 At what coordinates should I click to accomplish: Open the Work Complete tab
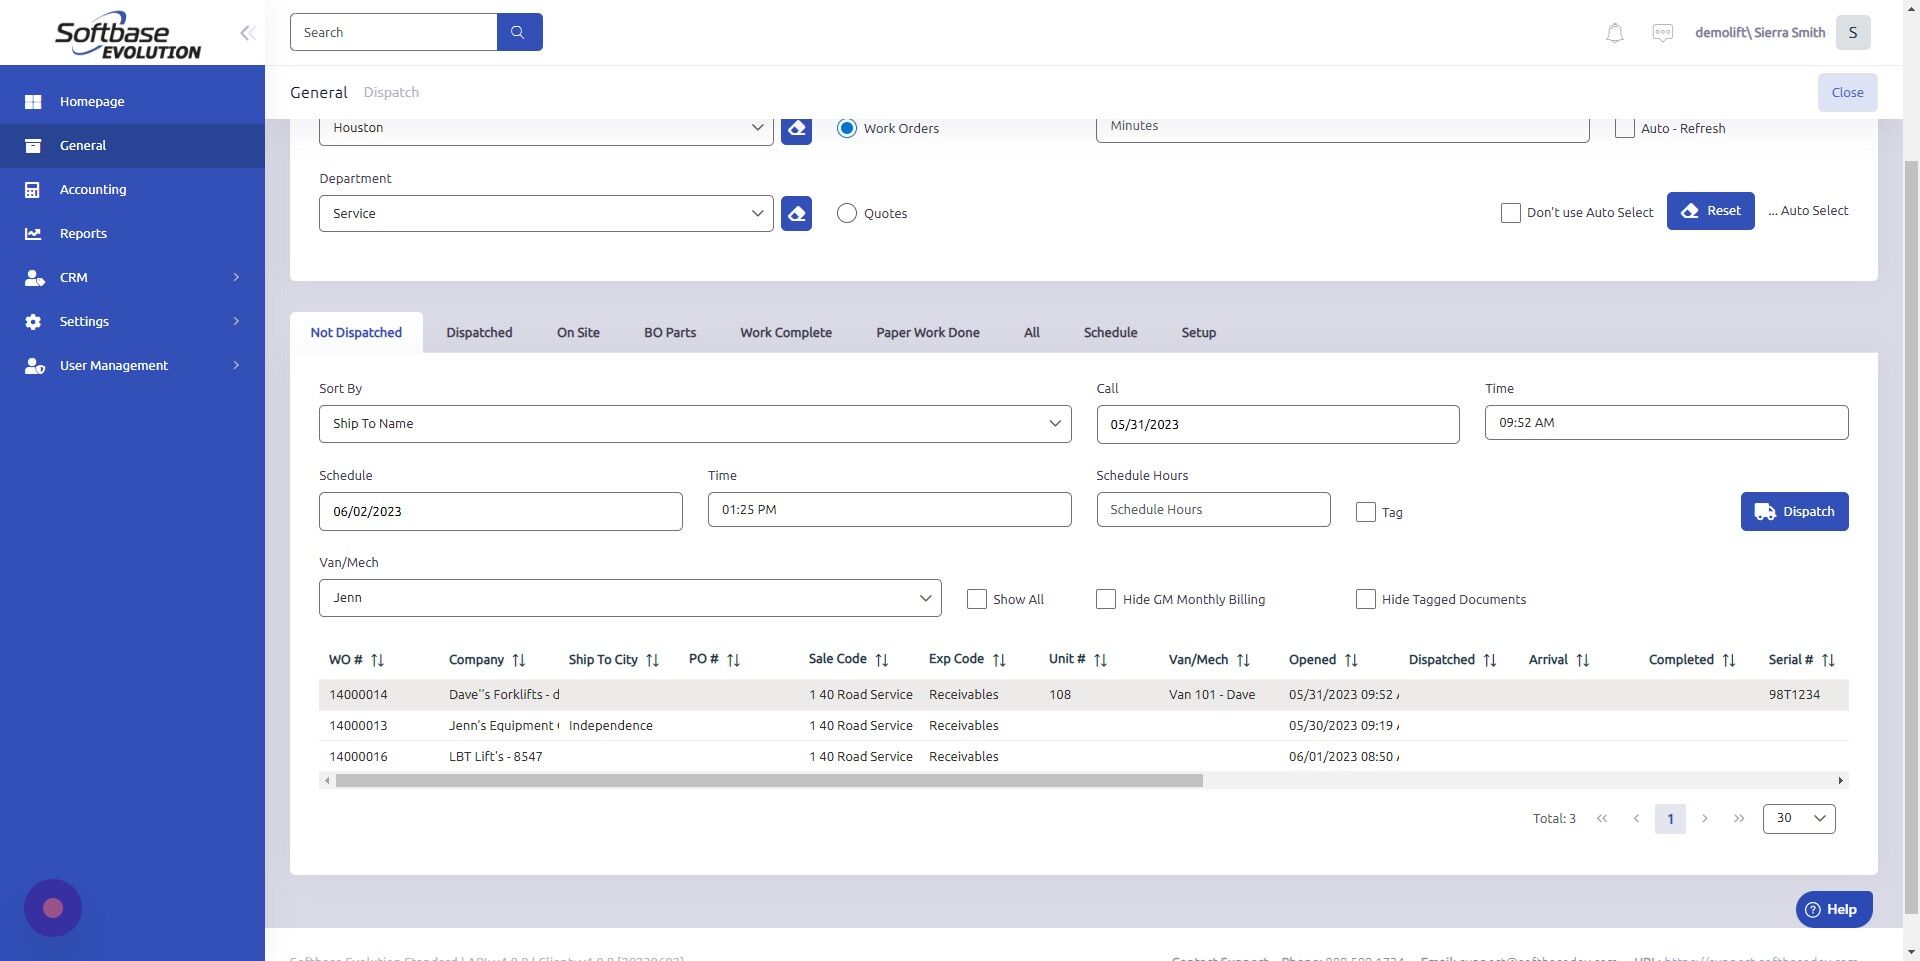coord(786,332)
